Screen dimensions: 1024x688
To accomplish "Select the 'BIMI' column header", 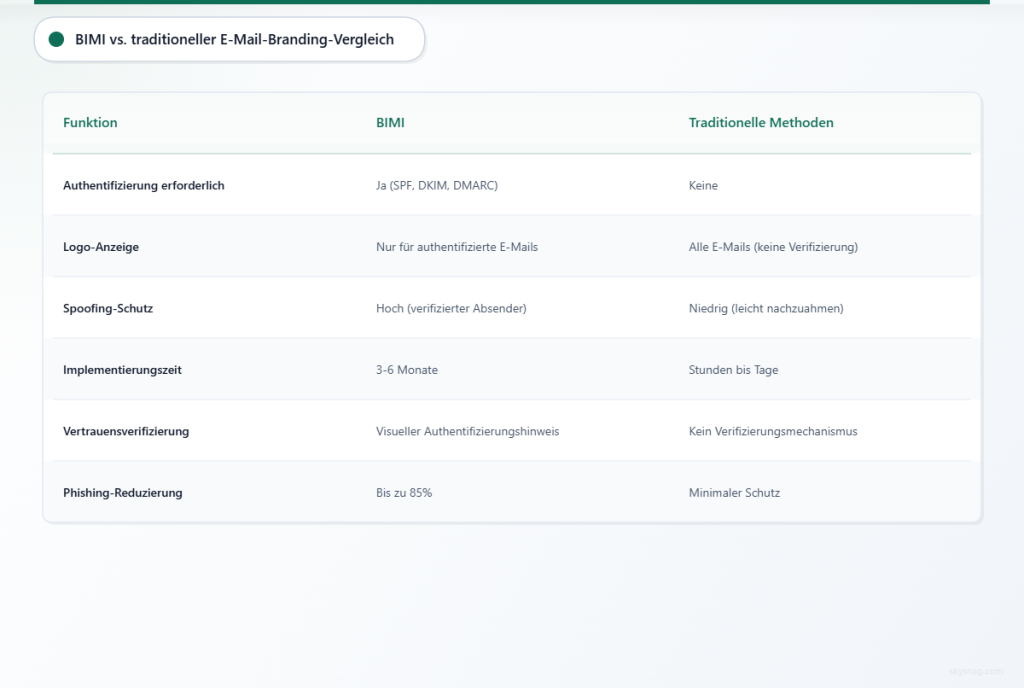I will (390, 123).
